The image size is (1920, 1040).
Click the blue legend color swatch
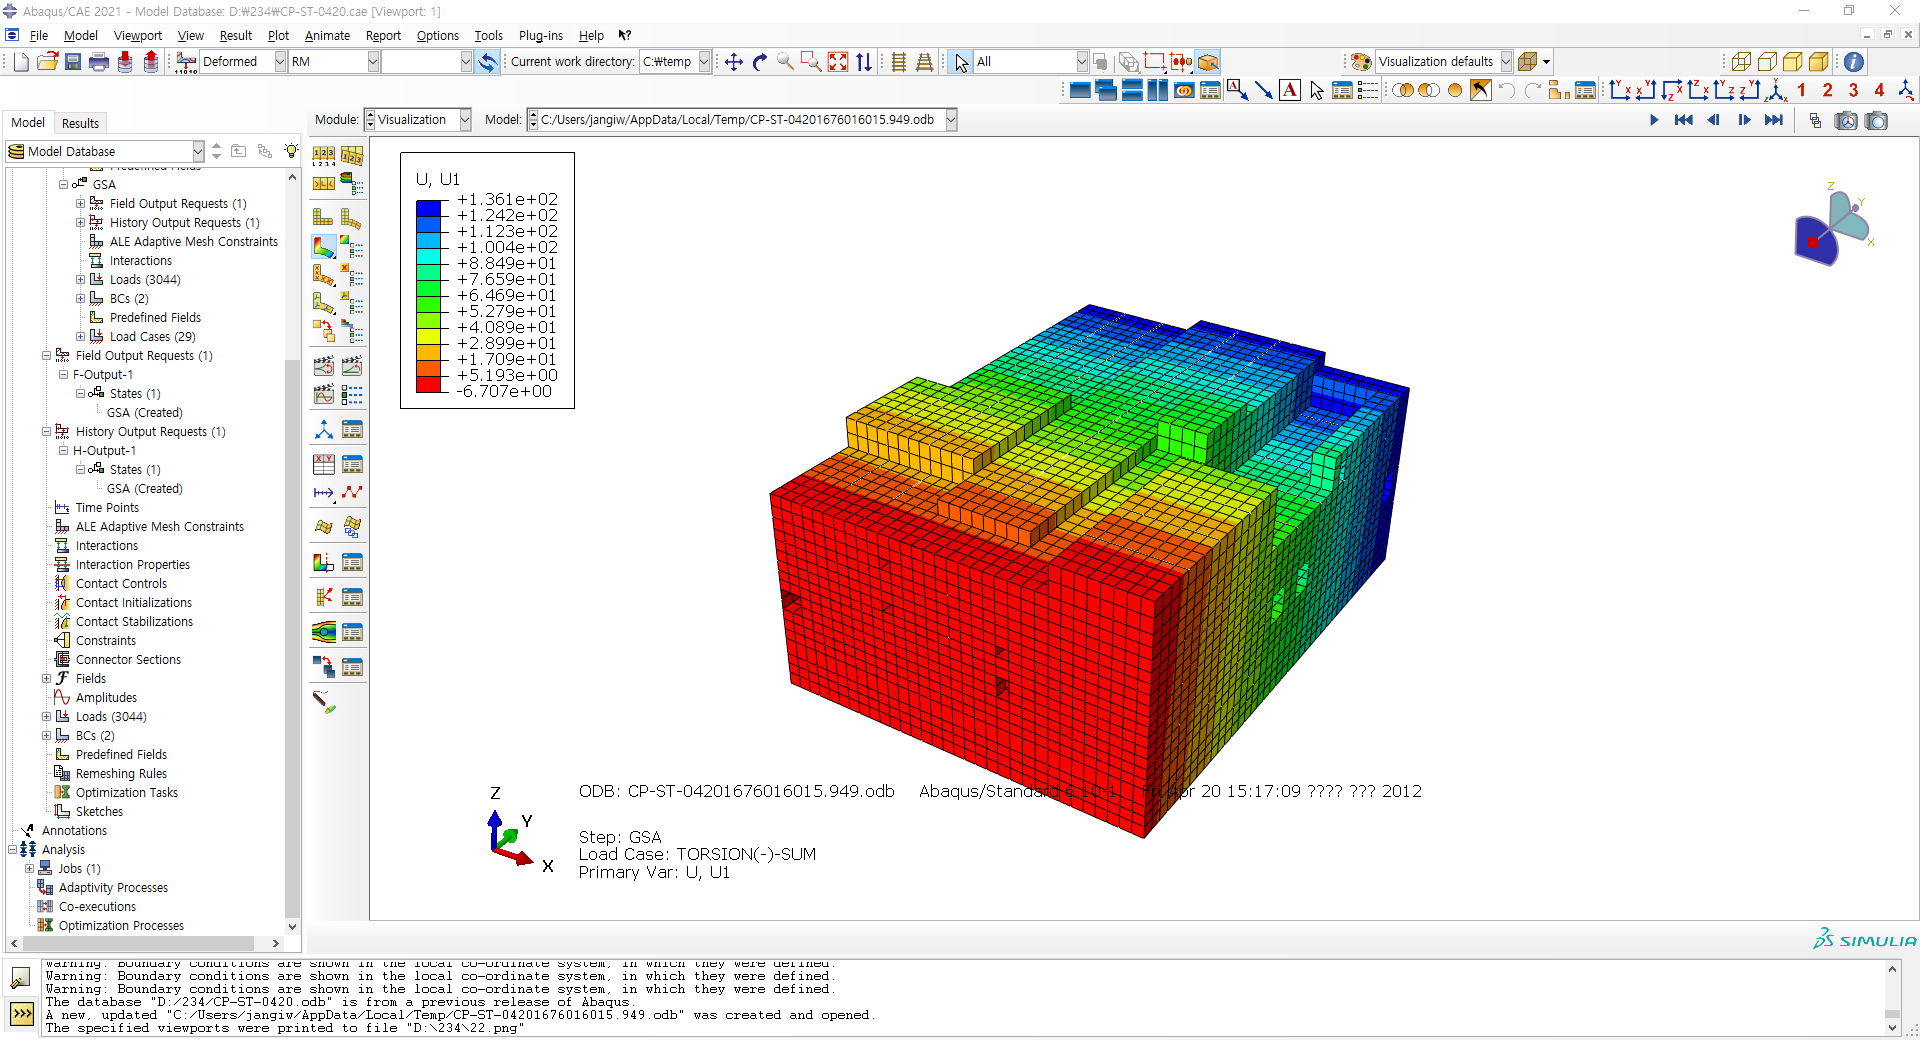pos(429,208)
